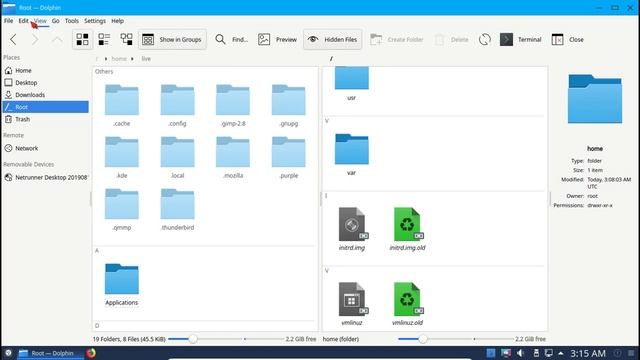Image resolution: width=640 pixels, height=360 pixels.
Task: Open the Edit menu
Action: pyautogui.click(x=23, y=21)
